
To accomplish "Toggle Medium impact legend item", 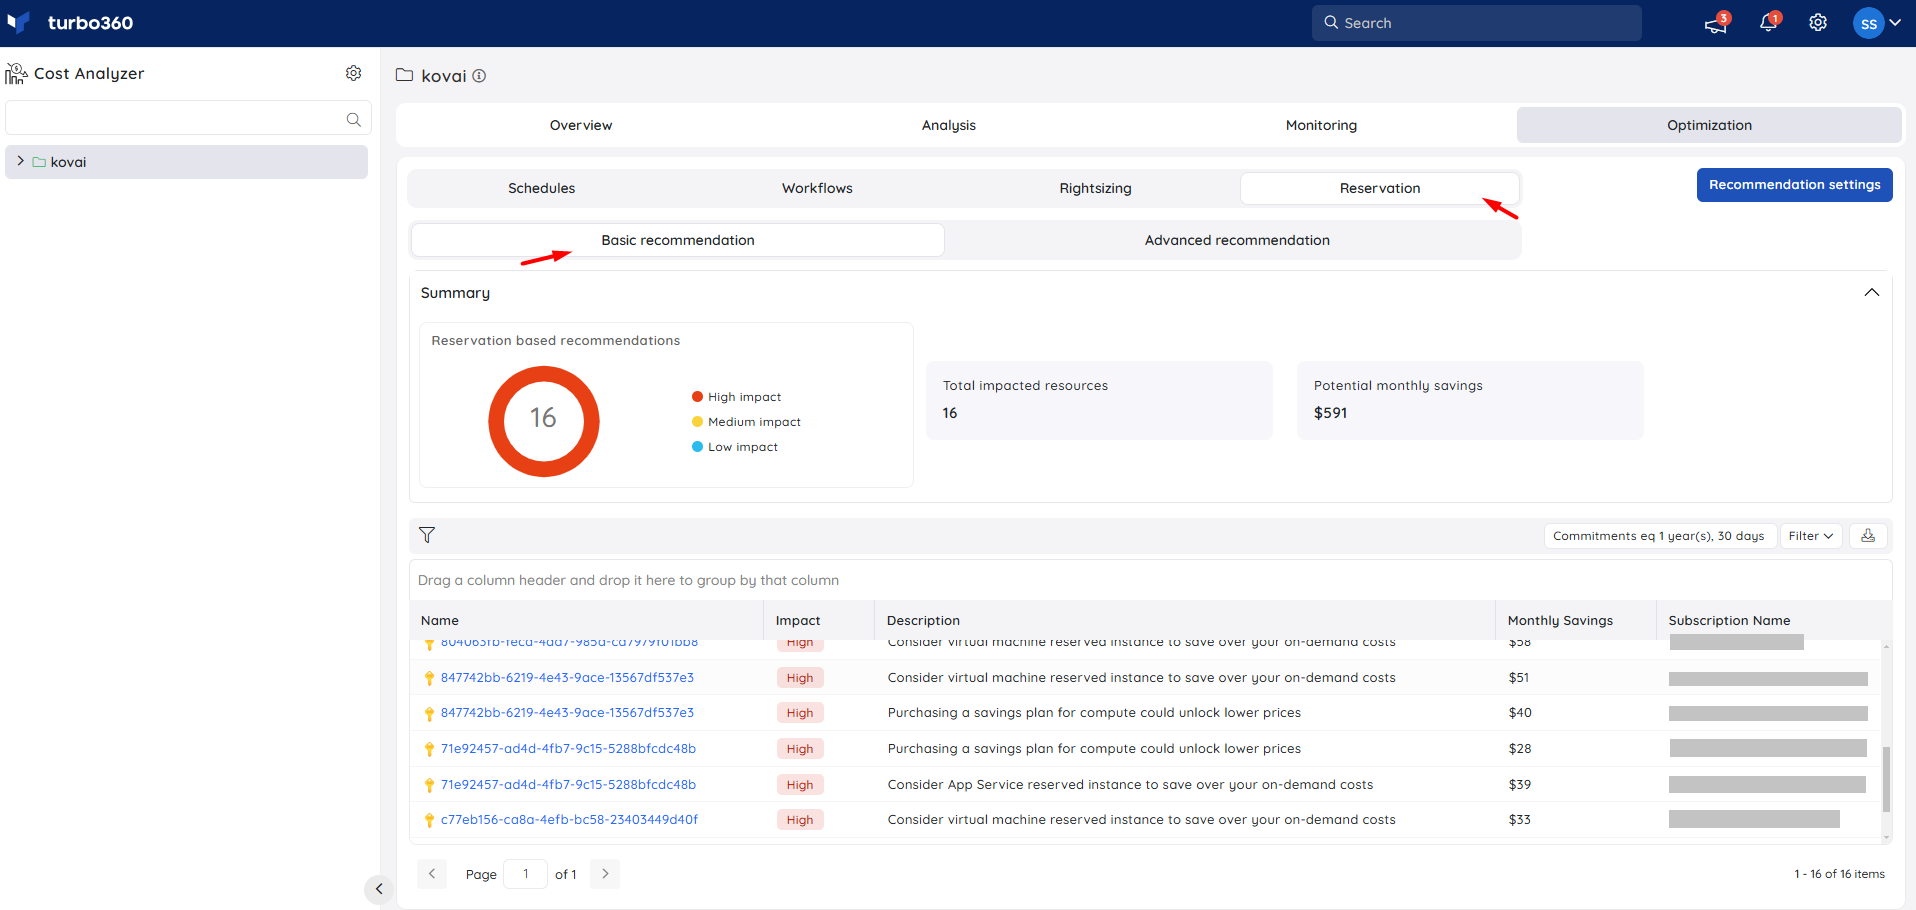I will (x=746, y=422).
